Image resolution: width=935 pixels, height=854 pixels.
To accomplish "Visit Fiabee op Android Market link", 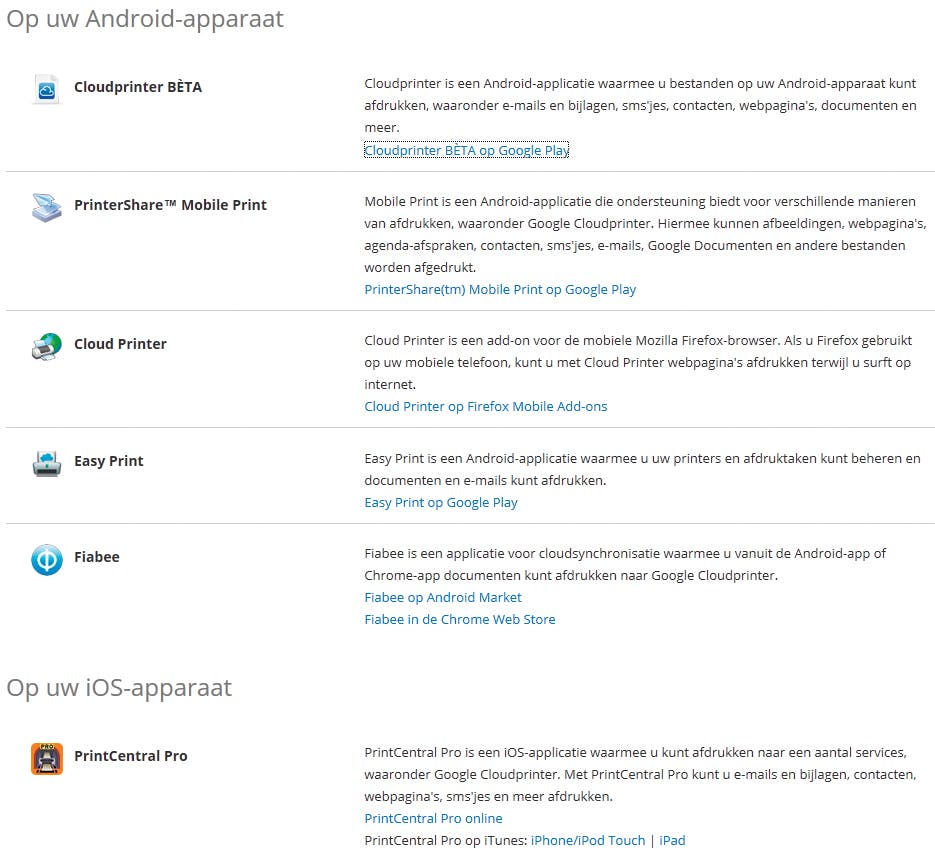I will (443, 598).
